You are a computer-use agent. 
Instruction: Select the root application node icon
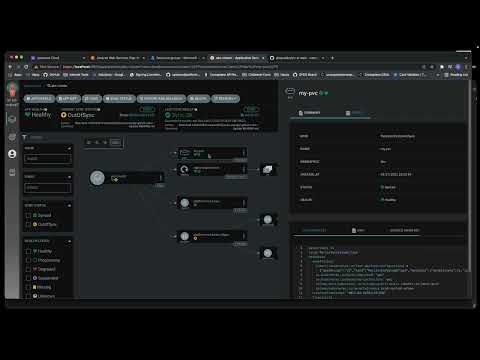click(97, 178)
